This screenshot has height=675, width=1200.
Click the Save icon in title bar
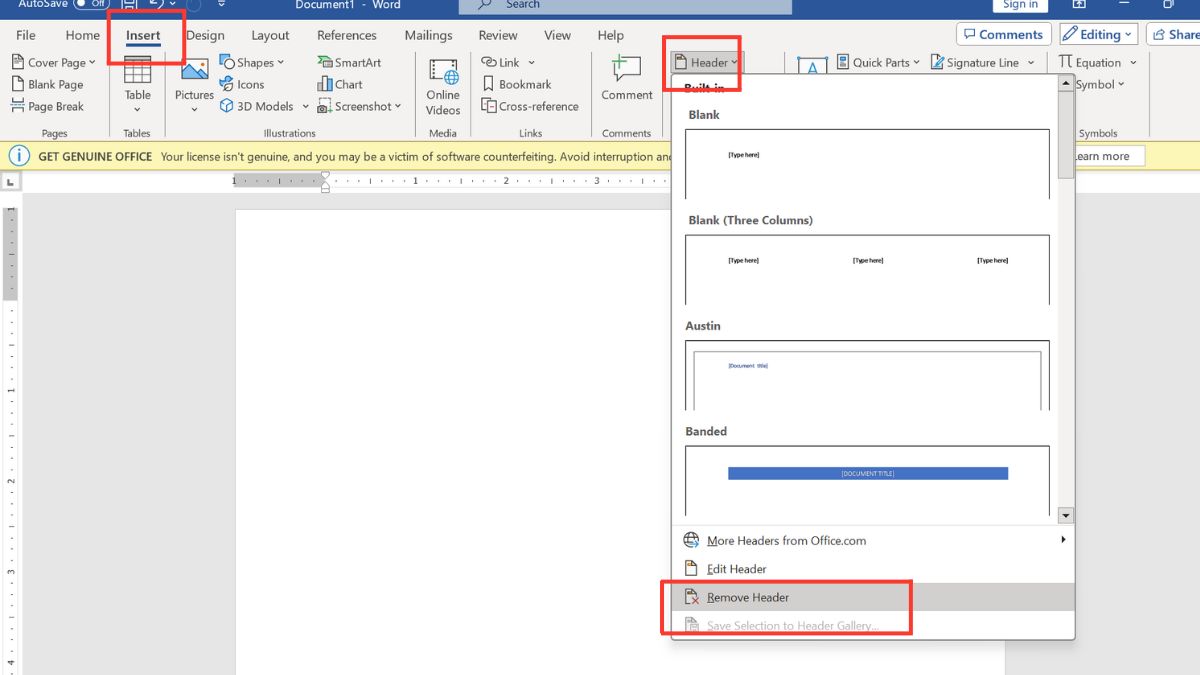coord(129,4)
